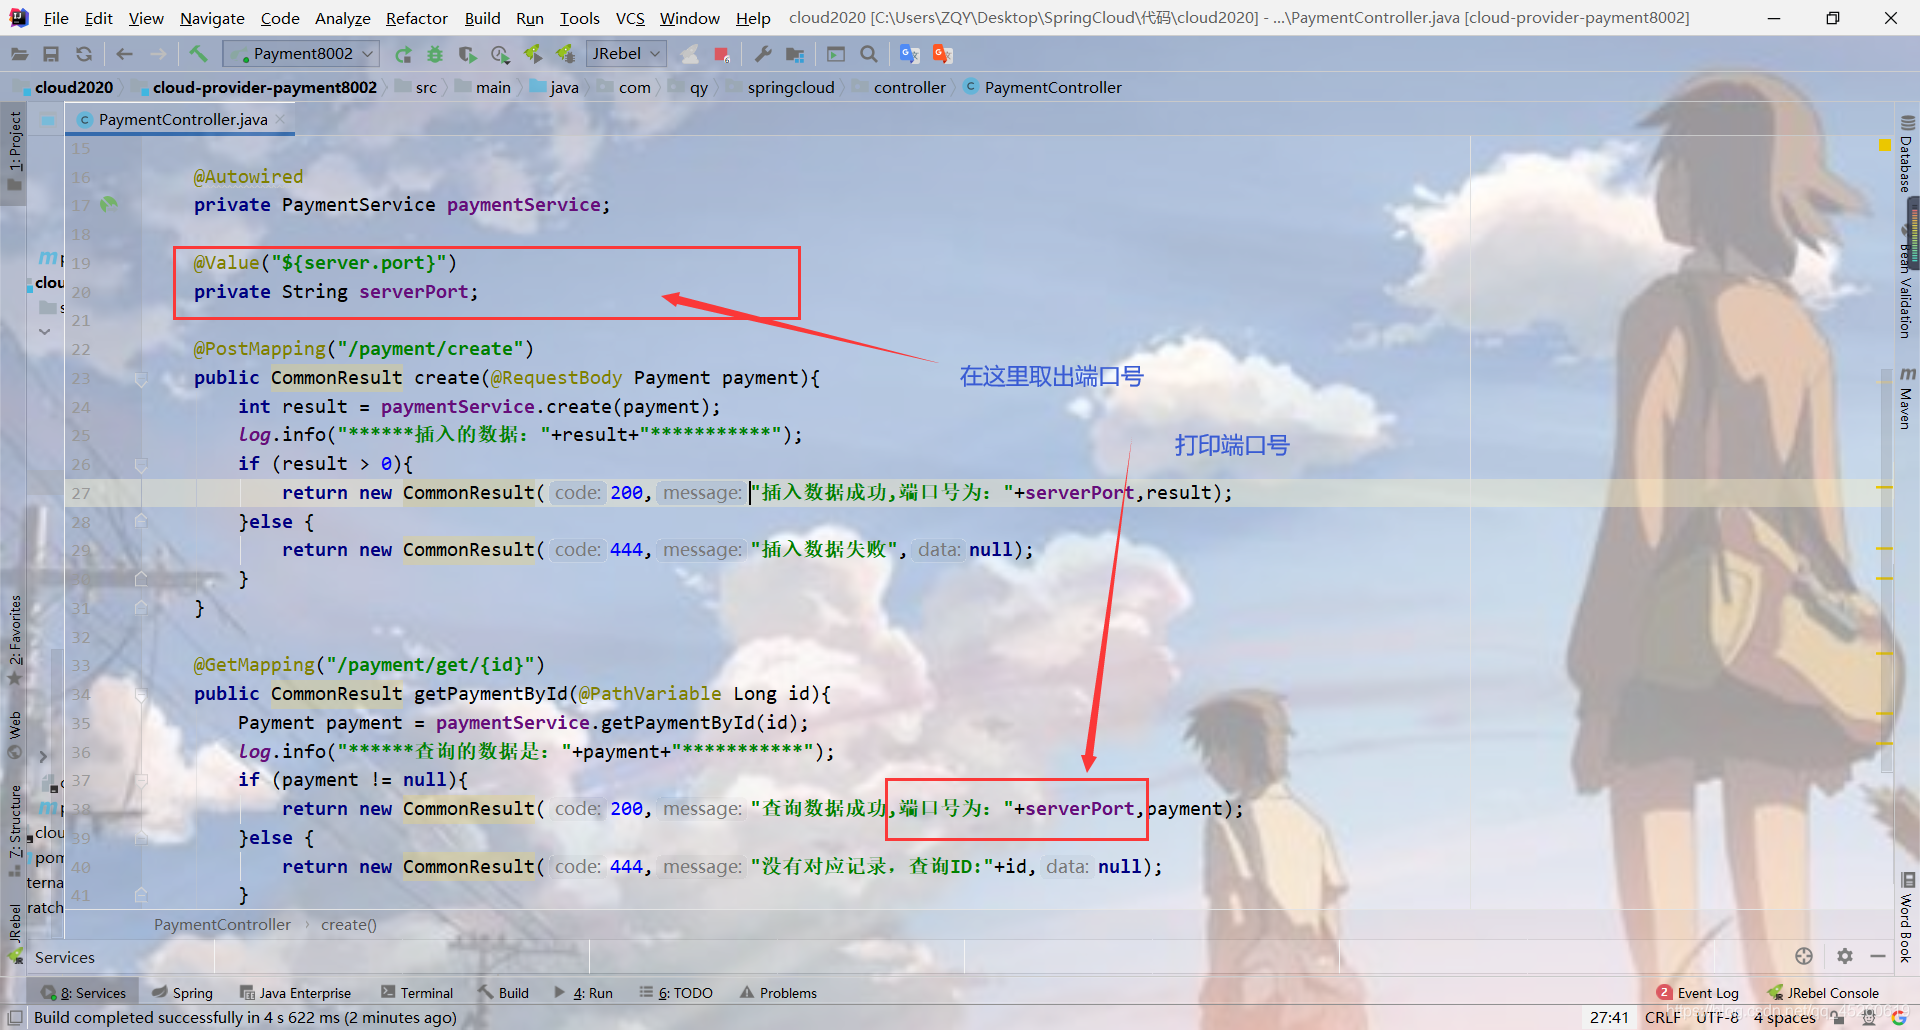Screen dimensions: 1920x1030
Task: Open the 6: TODO tool window
Action: pos(677,993)
